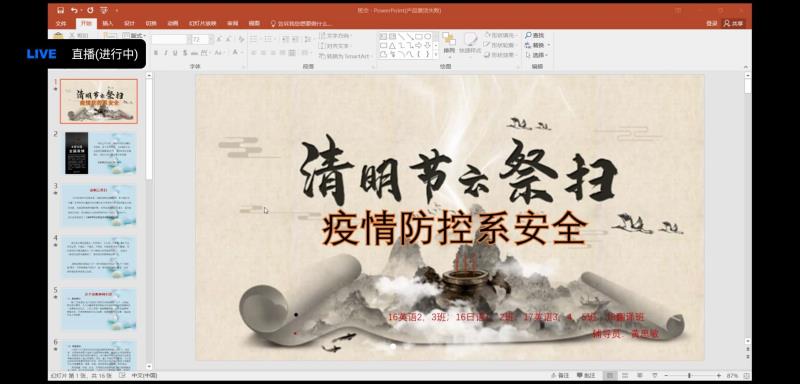The image size is (800, 384).
Task: Expand the Replace (替换) dropdown arrow
Action: 549,45
